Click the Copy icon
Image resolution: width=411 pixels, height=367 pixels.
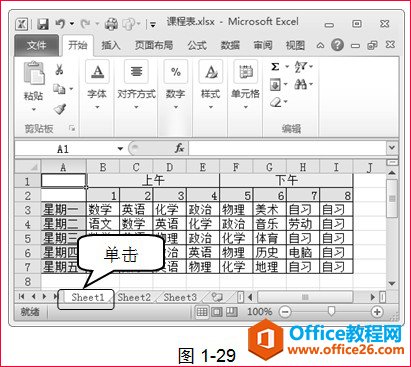click(60, 89)
